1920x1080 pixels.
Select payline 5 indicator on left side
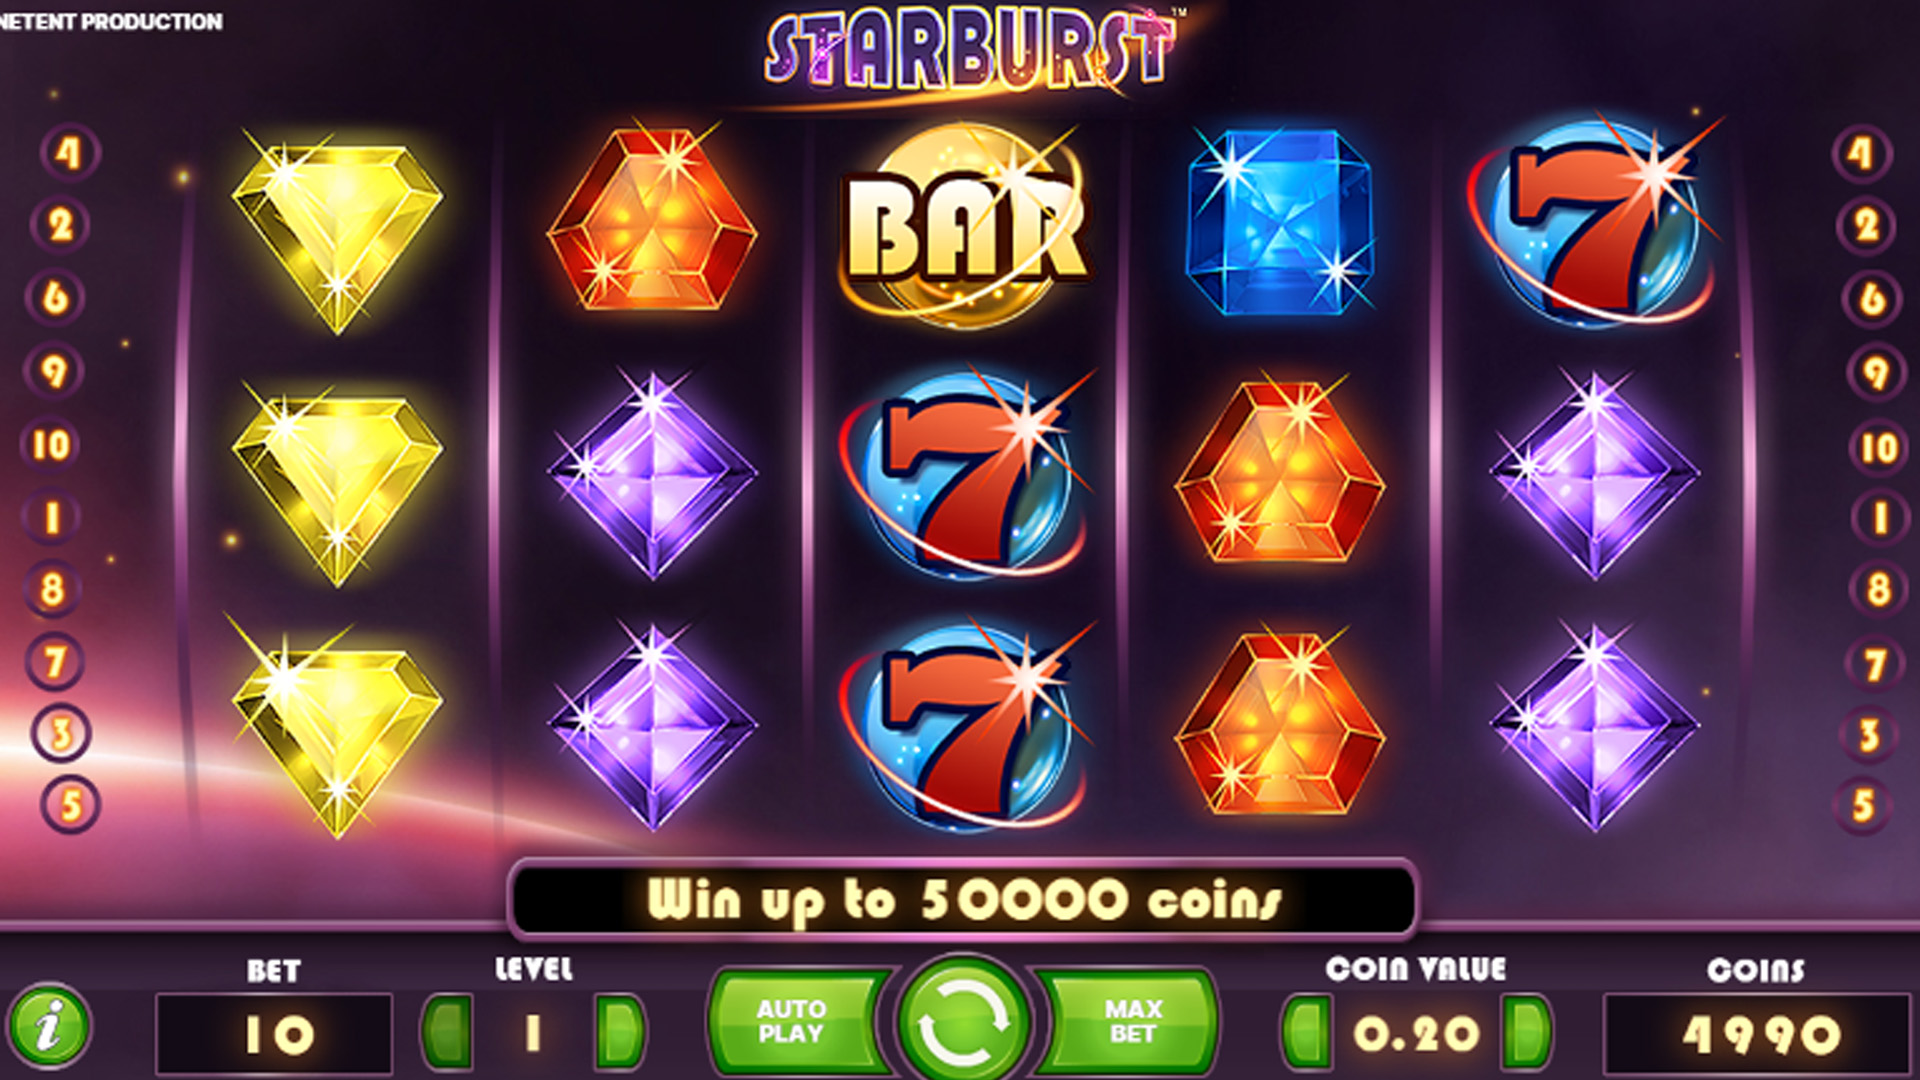point(70,804)
